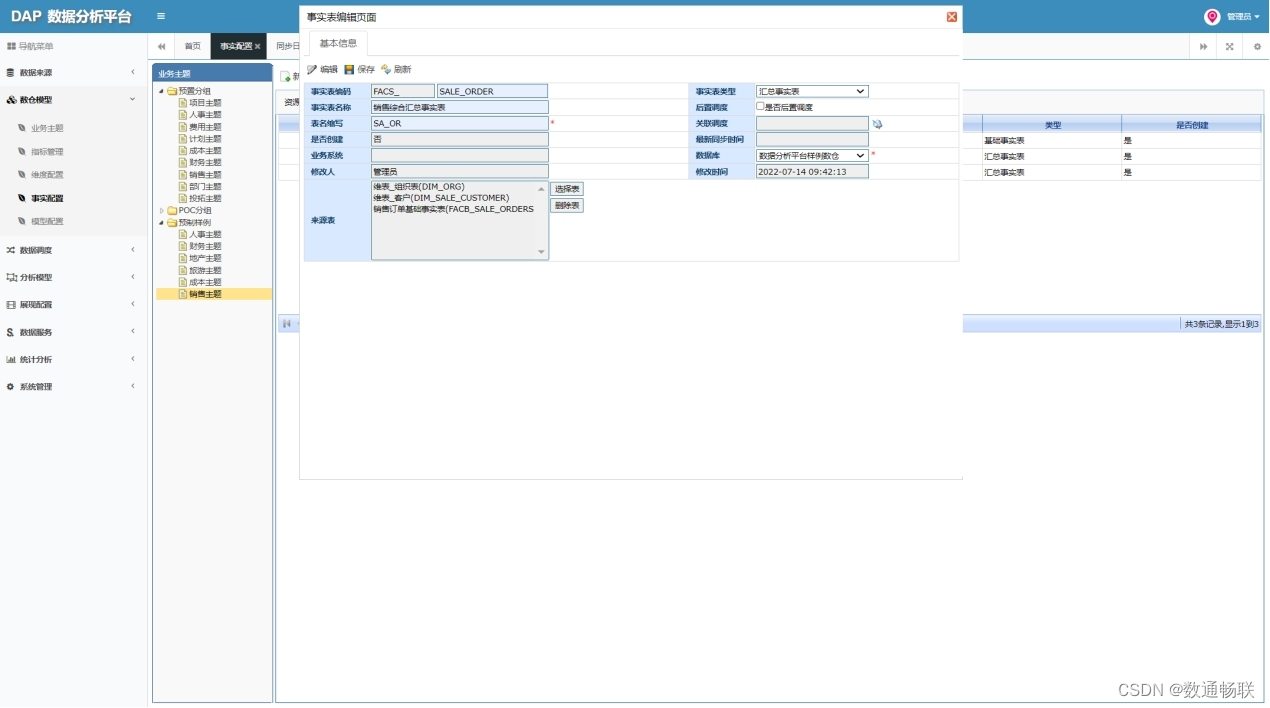1270x708 pixels.
Task: Open the settings gear icon at top right
Action: [1257, 46]
